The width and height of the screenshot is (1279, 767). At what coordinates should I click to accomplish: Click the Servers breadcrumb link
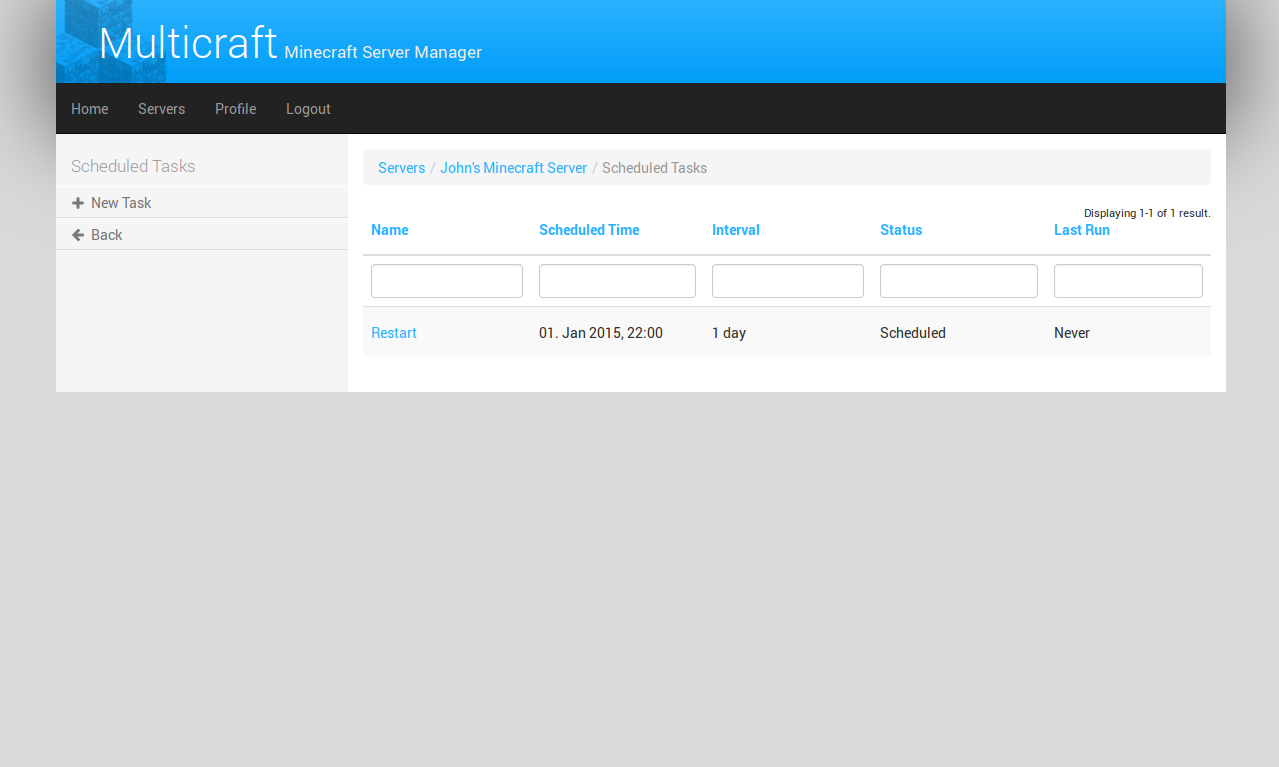click(401, 168)
